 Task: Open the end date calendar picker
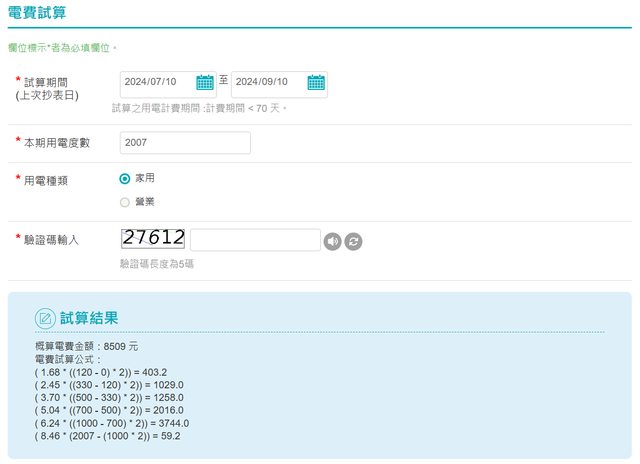pyautogui.click(x=316, y=83)
